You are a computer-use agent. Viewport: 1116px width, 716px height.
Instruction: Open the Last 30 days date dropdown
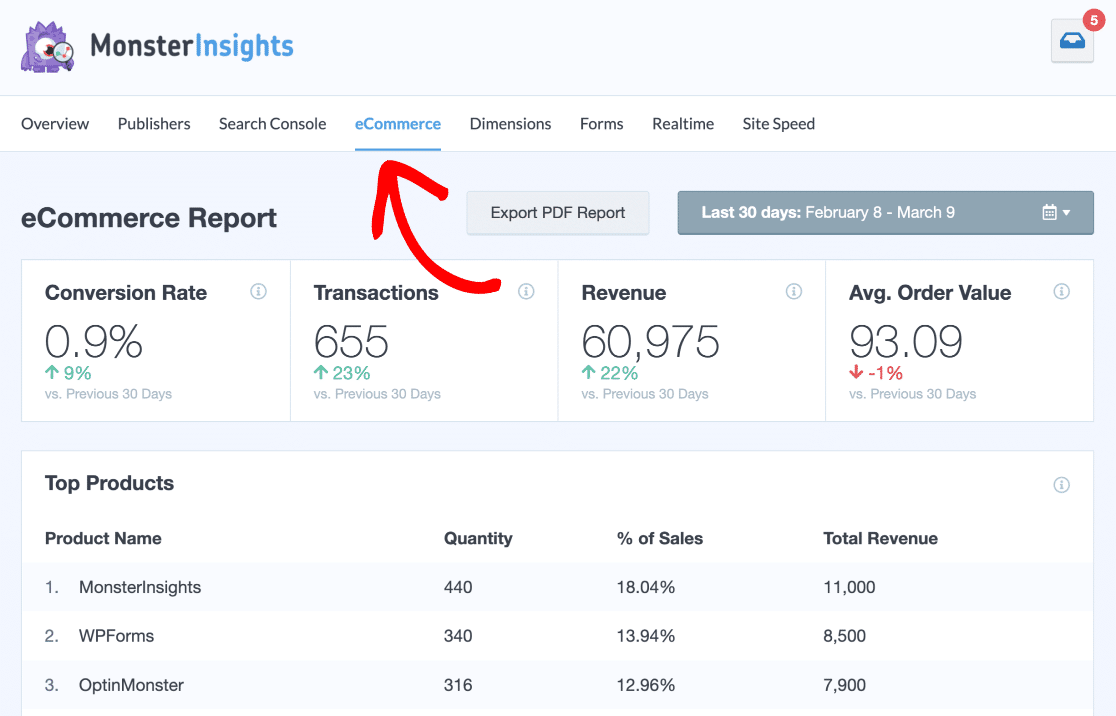885,213
